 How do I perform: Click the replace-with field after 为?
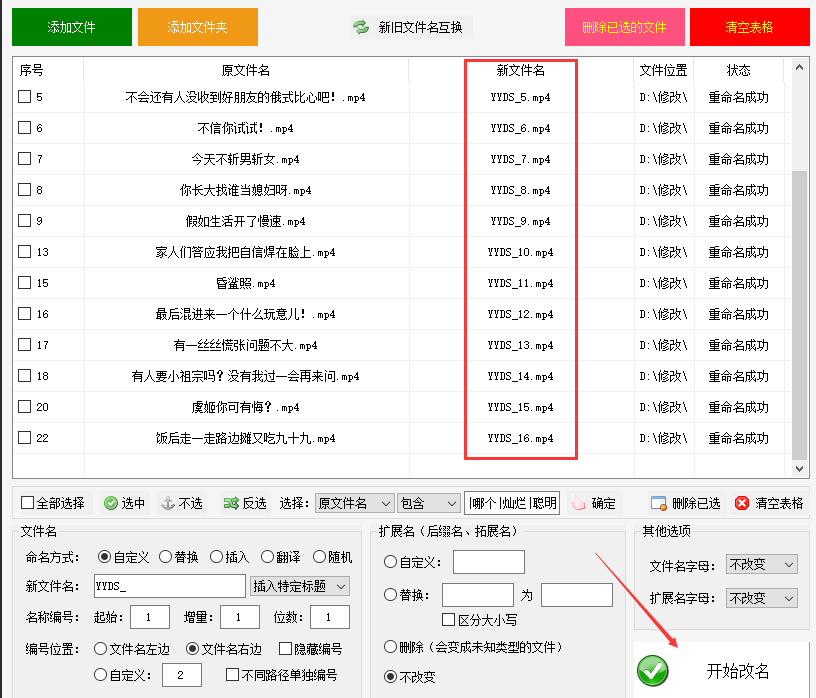pos(577,595)
